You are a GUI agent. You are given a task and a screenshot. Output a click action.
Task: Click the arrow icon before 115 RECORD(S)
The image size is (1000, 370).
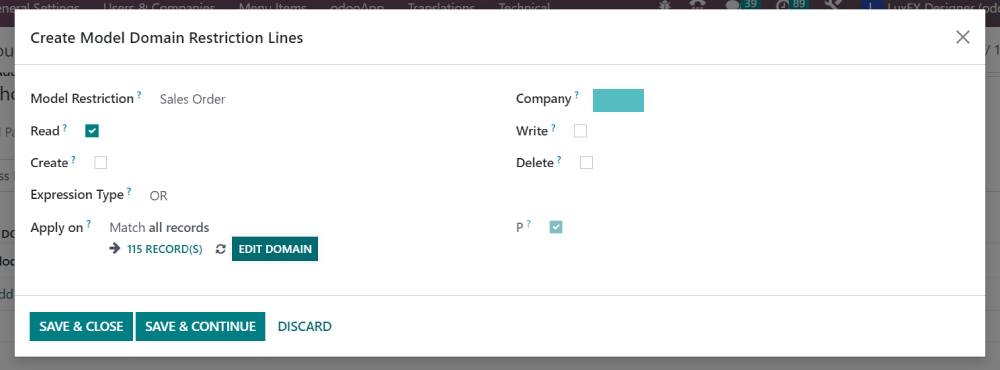click(x=115, y=249)
